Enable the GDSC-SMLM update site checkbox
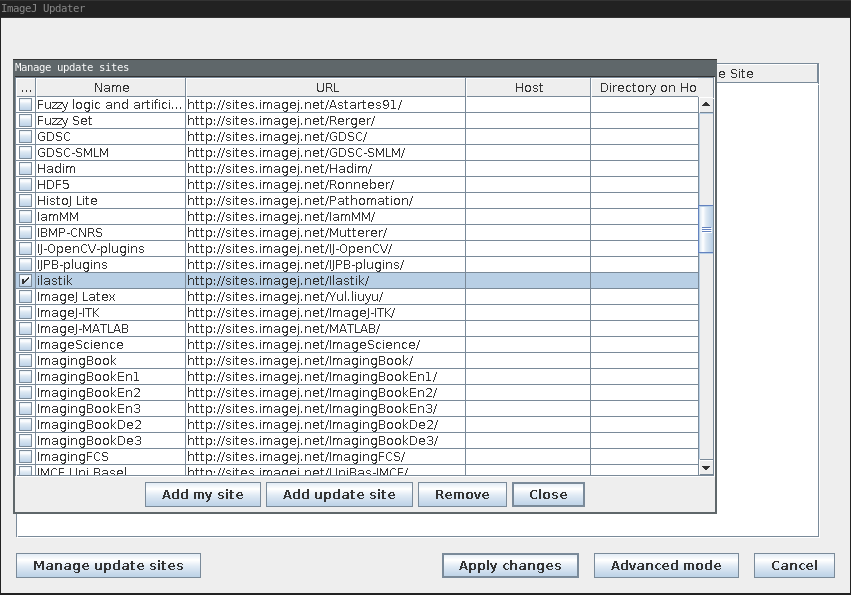The width and height of the screenshot is (851, 595). 26,153
